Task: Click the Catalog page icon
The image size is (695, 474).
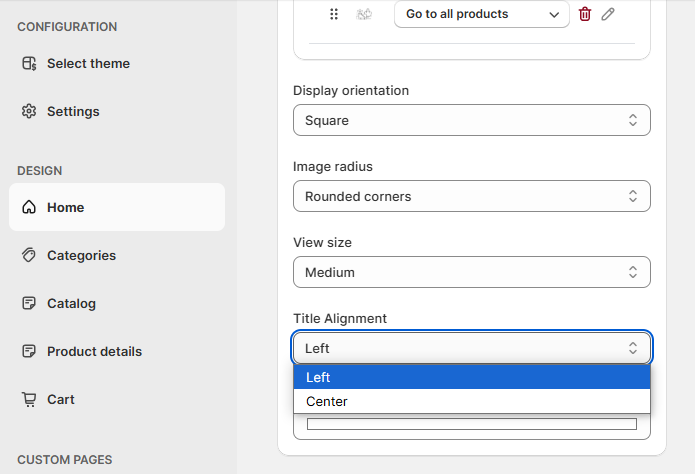Action: (29, 303)
